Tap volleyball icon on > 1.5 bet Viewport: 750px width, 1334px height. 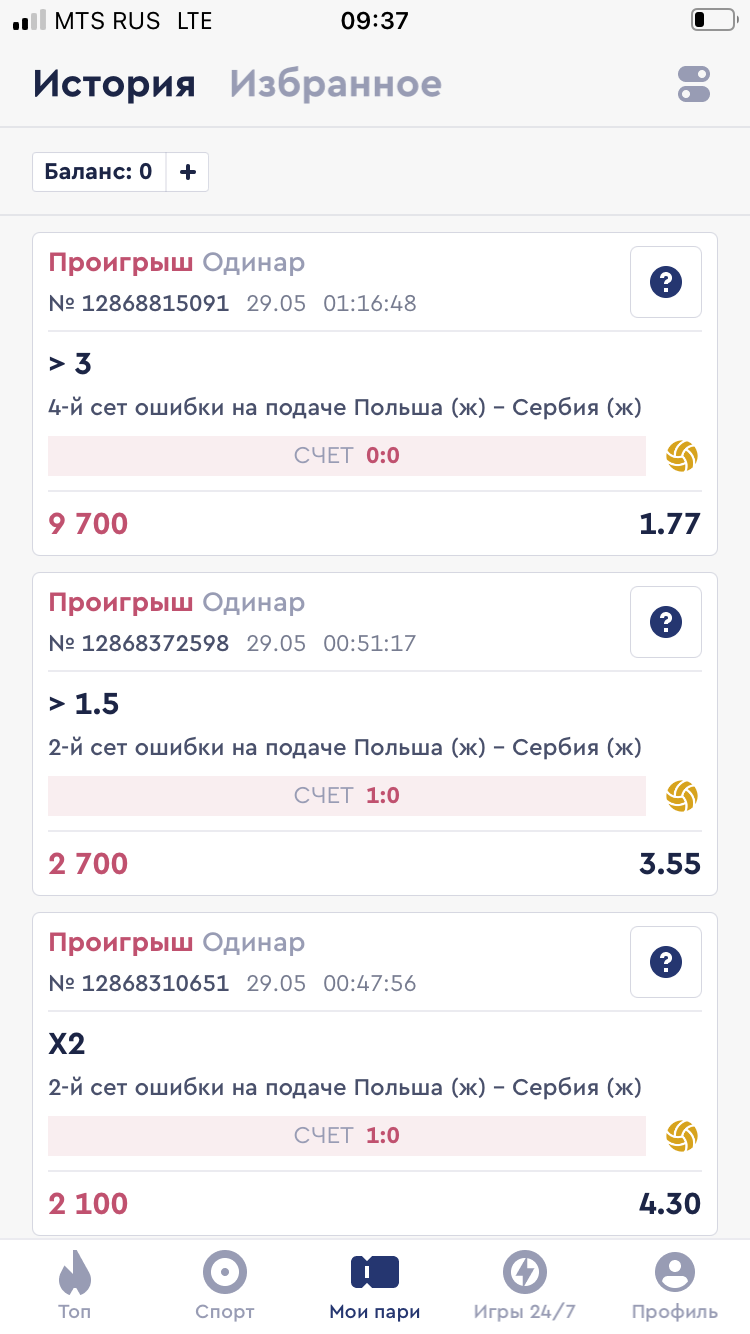click(682, 797)
